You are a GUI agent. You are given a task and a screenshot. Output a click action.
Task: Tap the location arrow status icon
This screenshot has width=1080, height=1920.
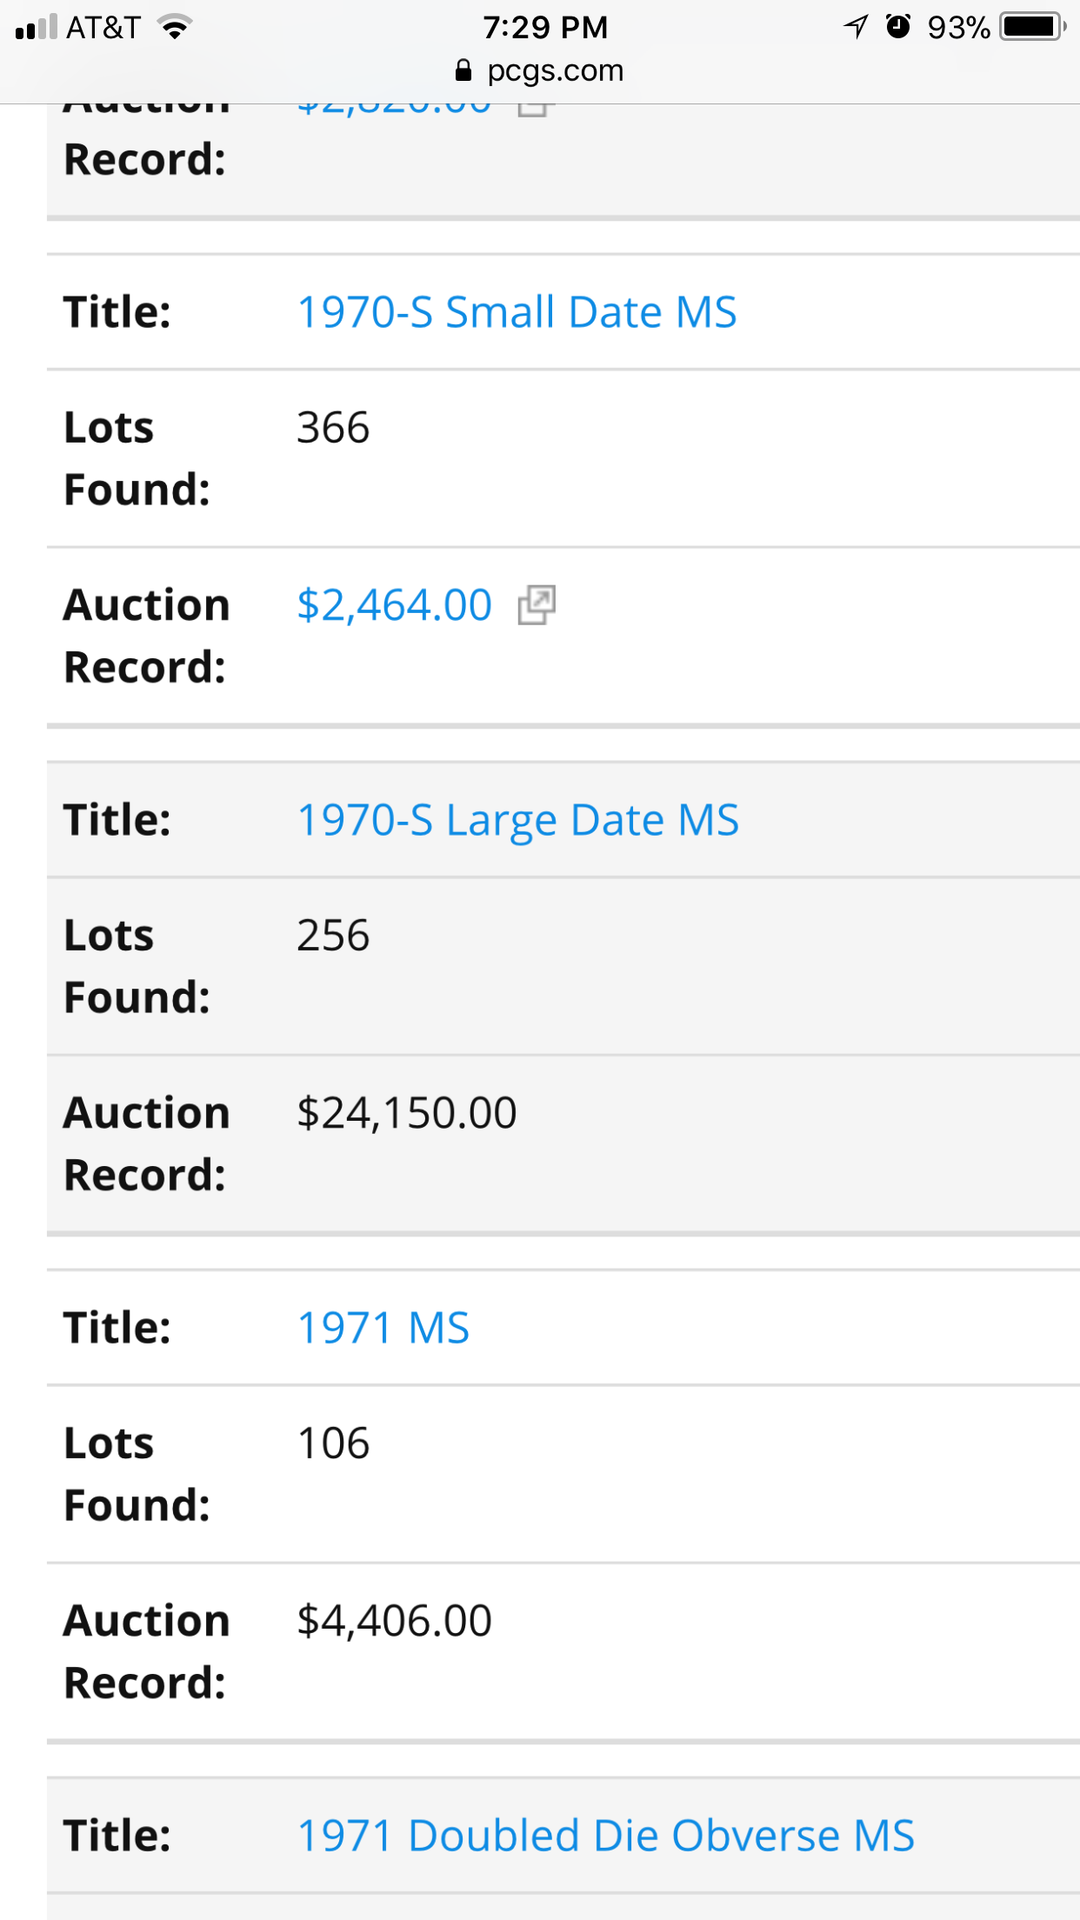[856, 27]
